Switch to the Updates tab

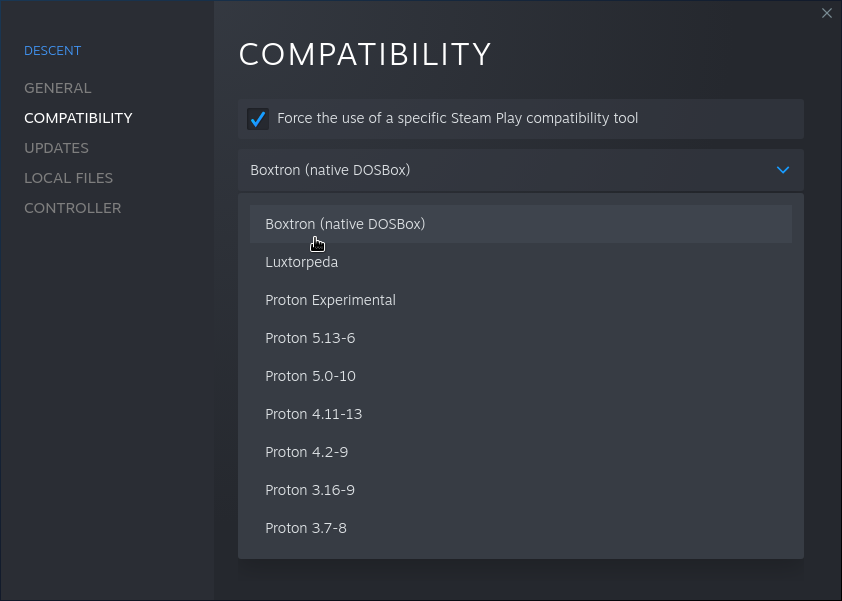(56, 148)
